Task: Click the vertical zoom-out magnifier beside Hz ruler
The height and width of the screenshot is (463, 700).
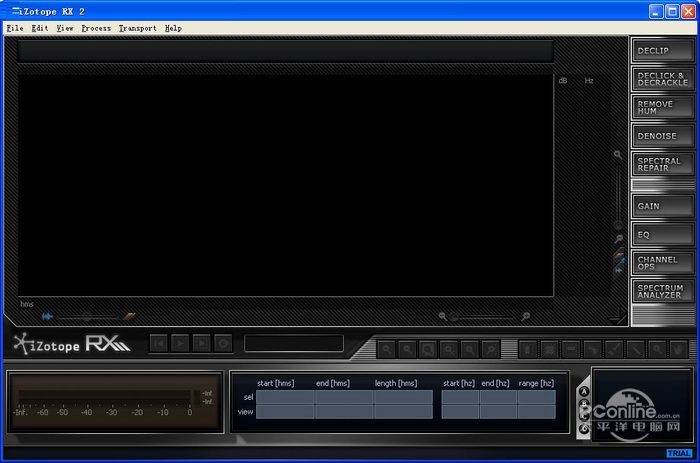Action: [618, 238]
